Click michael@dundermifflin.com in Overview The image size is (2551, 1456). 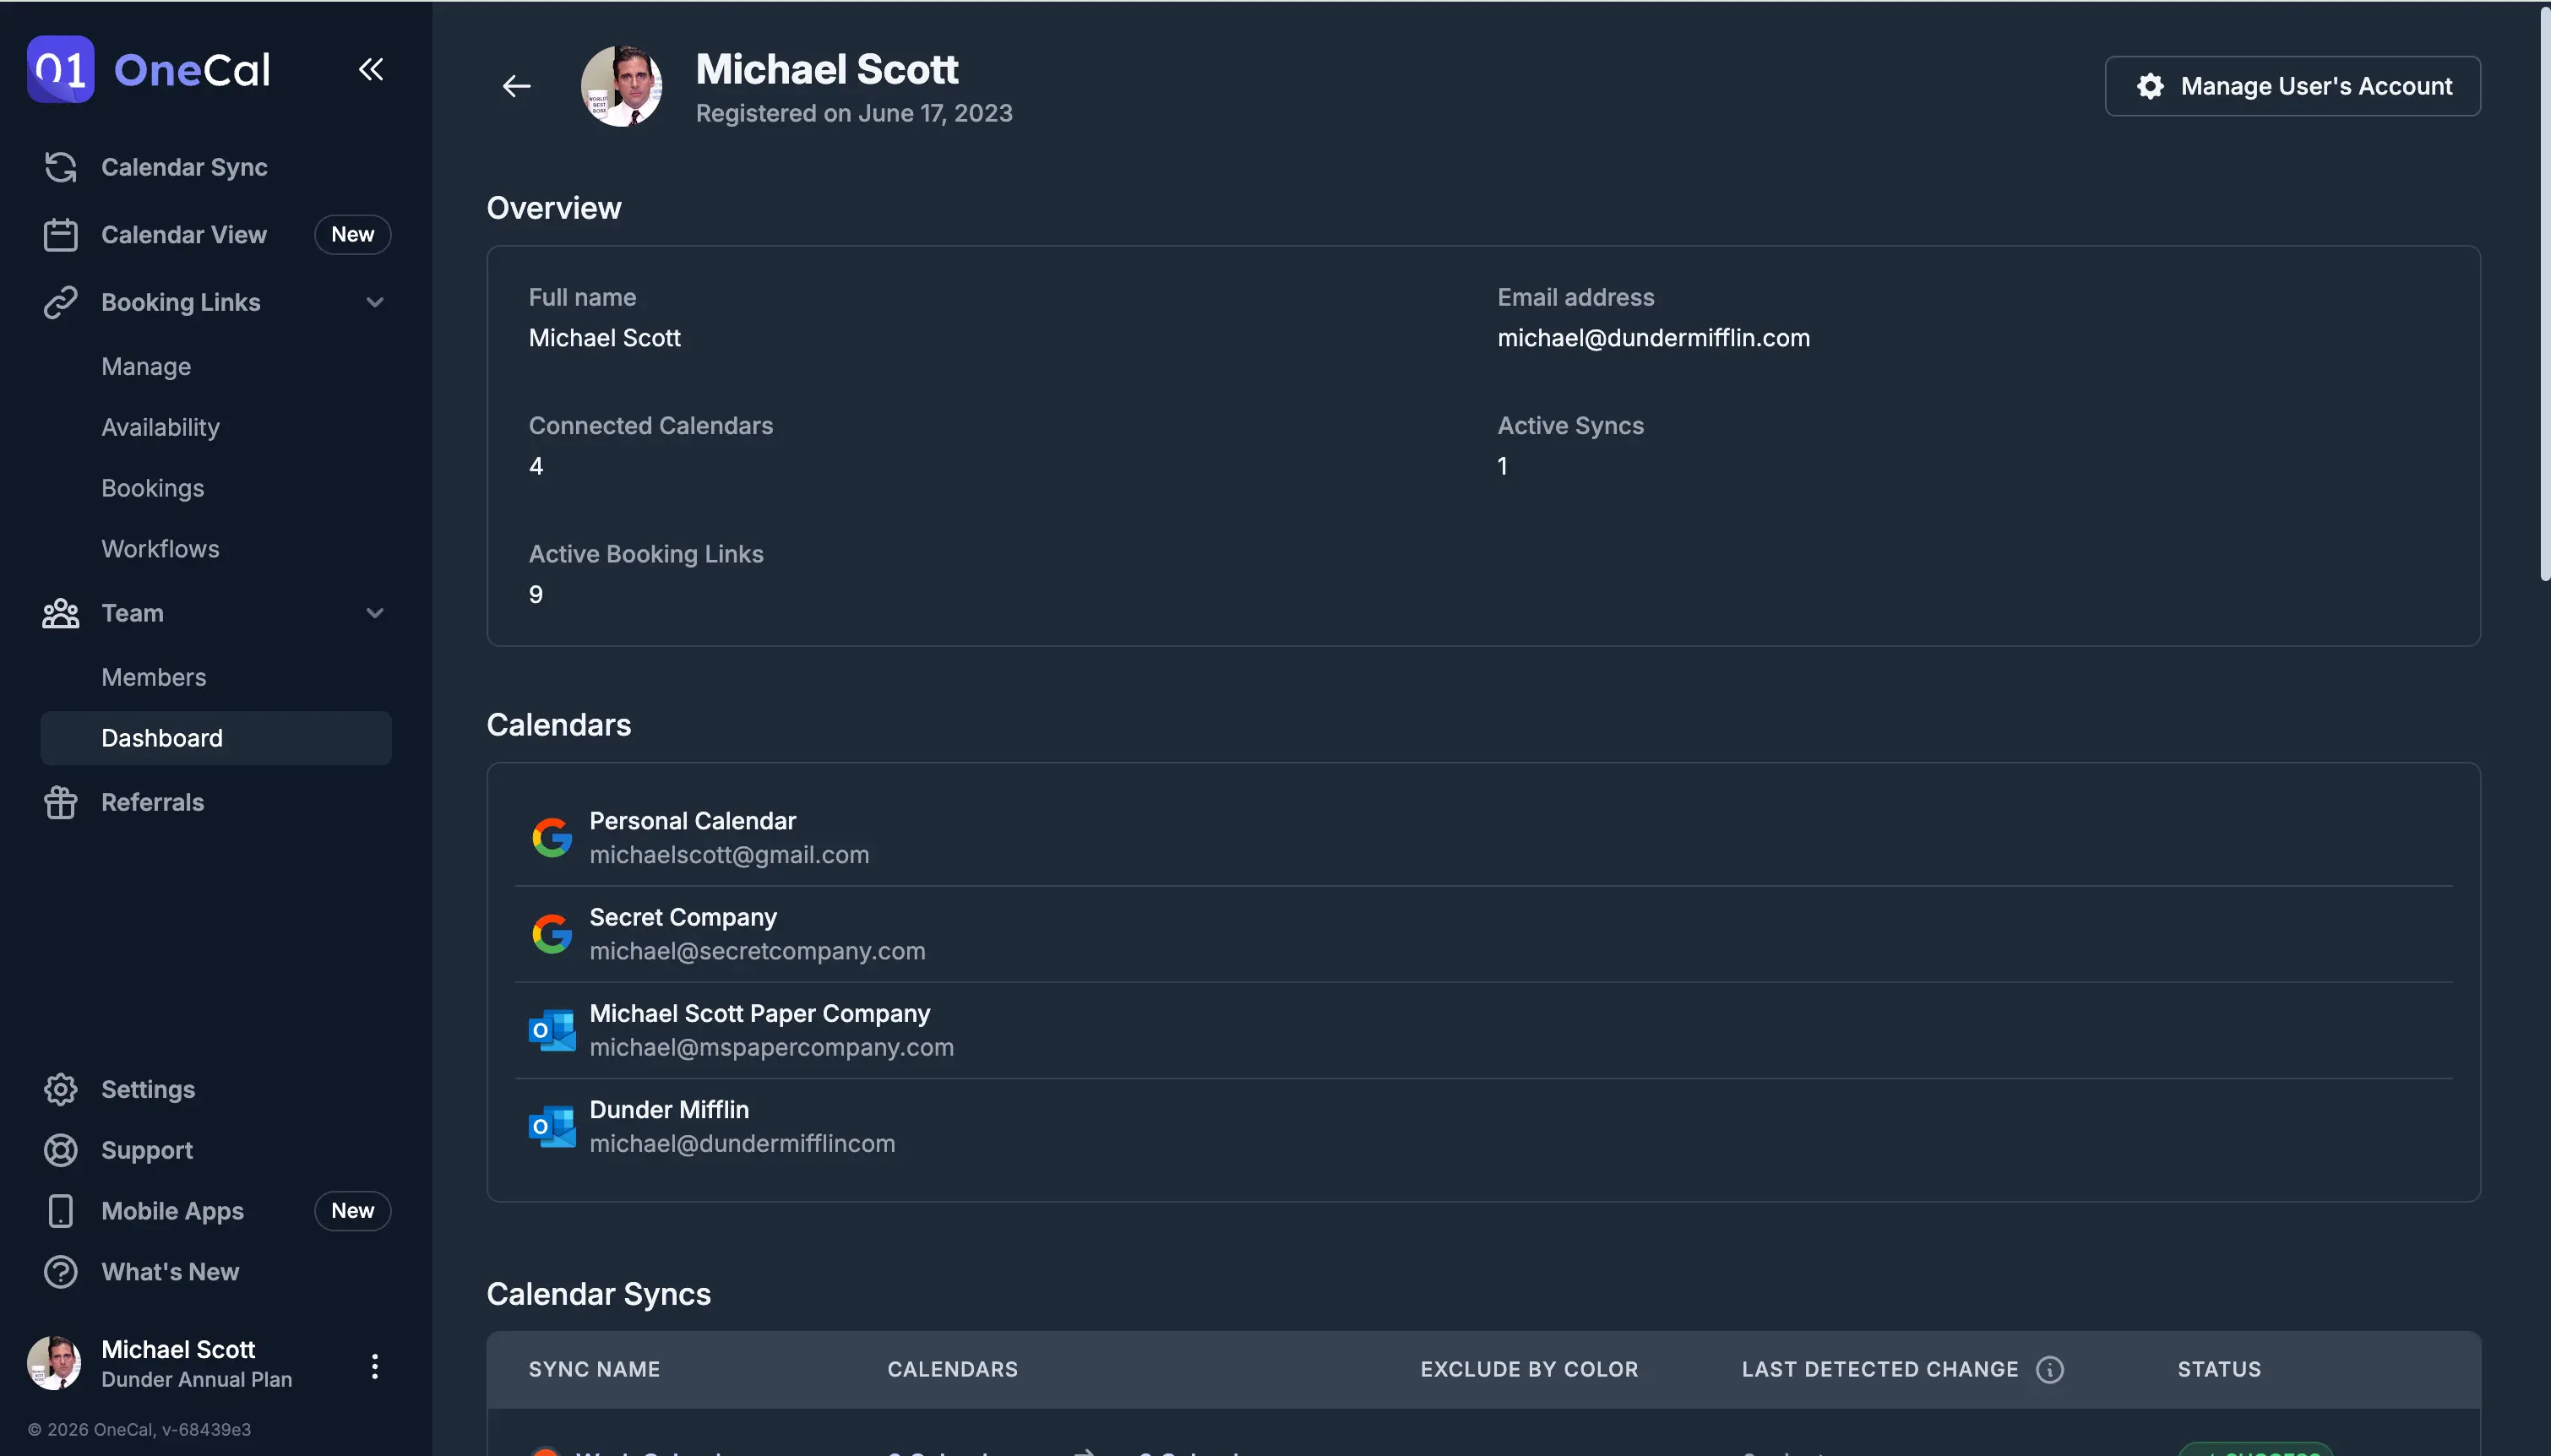click(1653, 338)
